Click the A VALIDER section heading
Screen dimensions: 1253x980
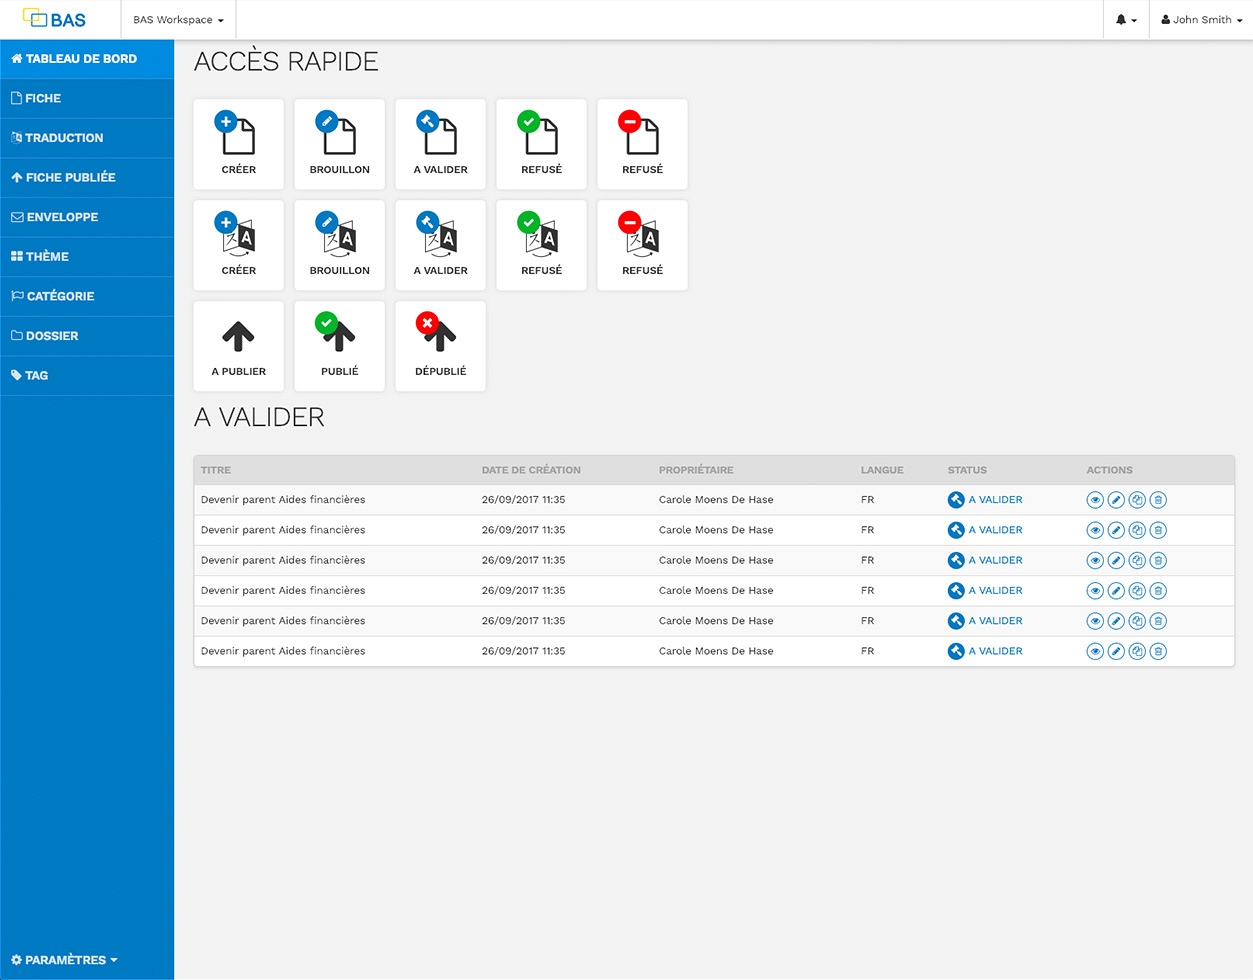(259, 417)
